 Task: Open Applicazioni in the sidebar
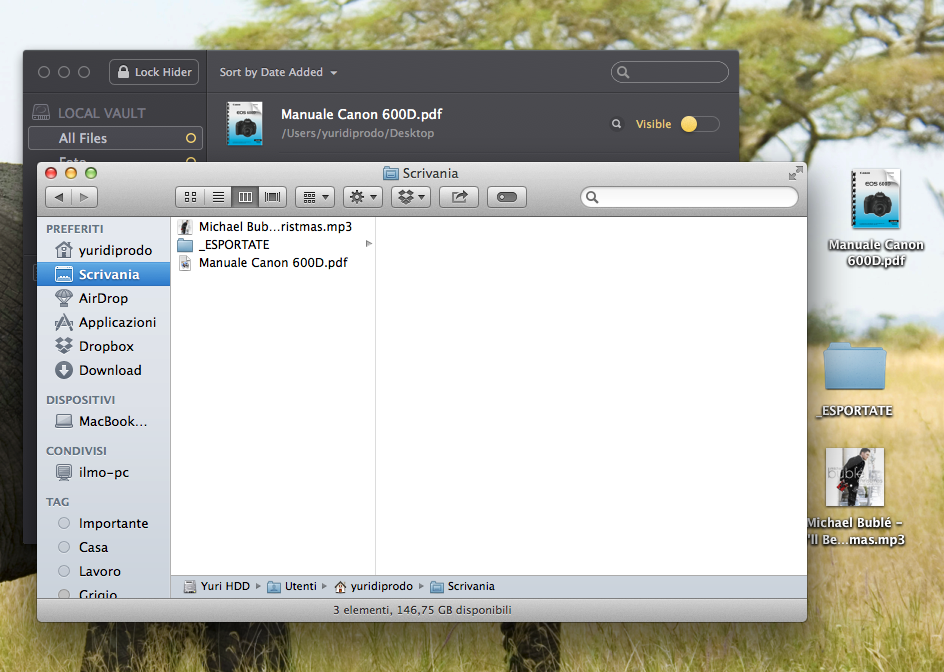(104, 322)
